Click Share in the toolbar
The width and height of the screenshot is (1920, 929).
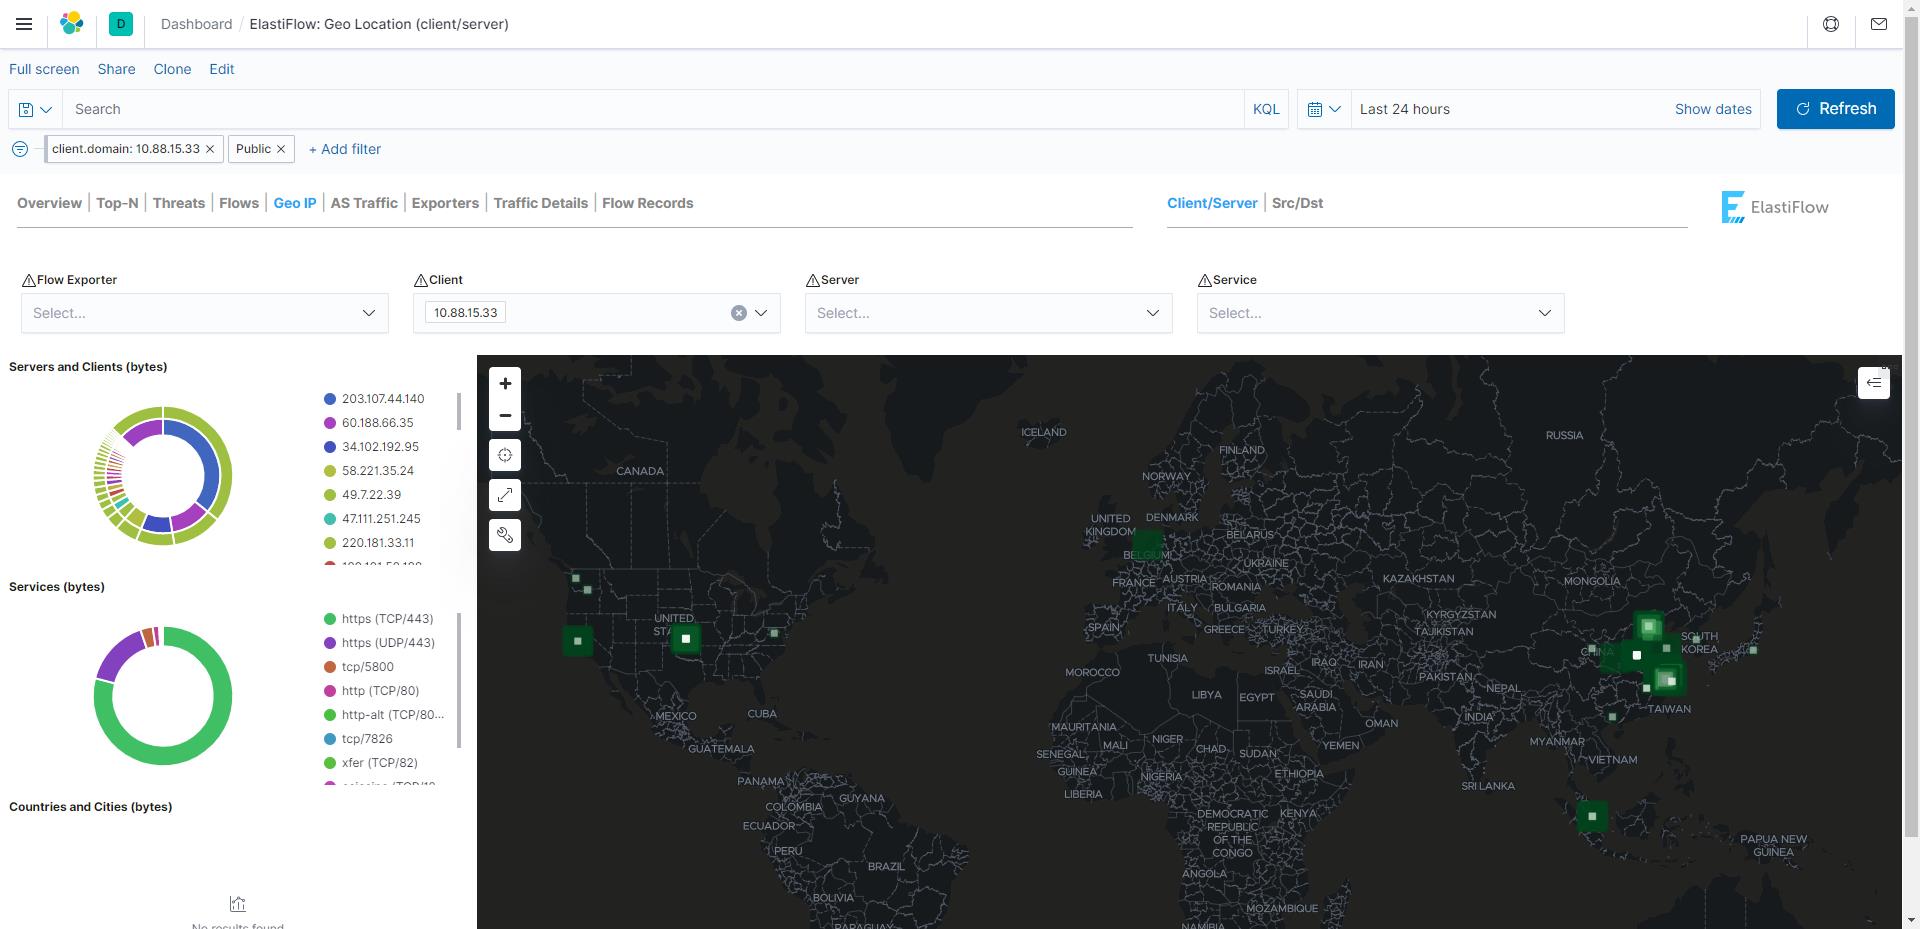click(116, 69)
